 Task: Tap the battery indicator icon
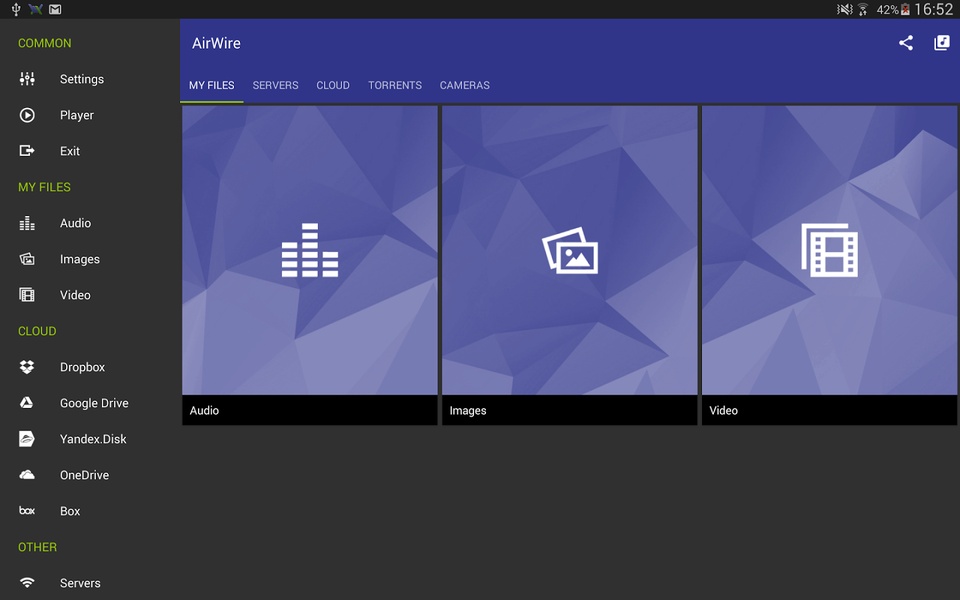[905, 9]
